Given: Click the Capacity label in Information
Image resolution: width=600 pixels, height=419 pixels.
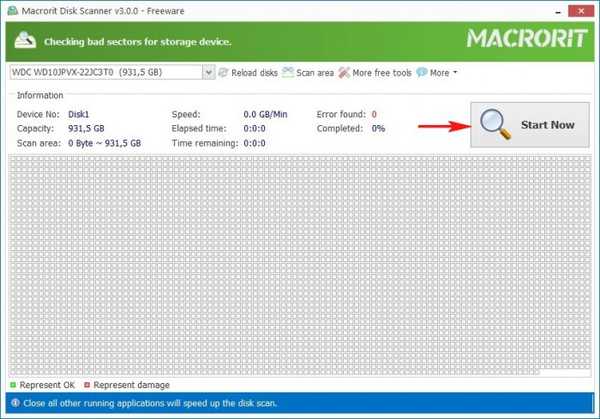Looking at the screenshot, I should [x=35, y=129].
